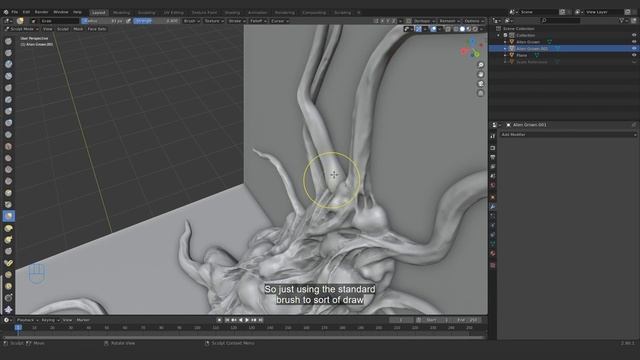
Task: Toggle visibility of Collection in outliner
Action: (634, 35)
